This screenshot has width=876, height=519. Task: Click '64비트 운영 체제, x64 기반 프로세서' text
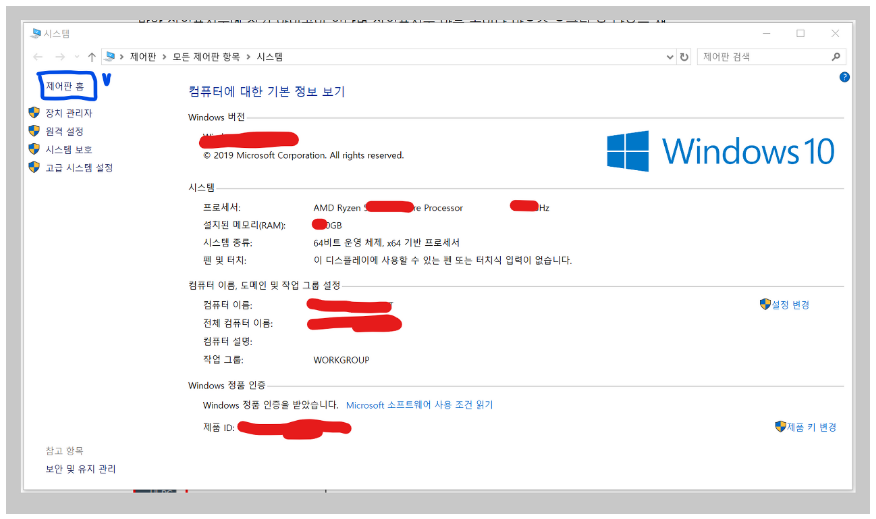point(386,242)
